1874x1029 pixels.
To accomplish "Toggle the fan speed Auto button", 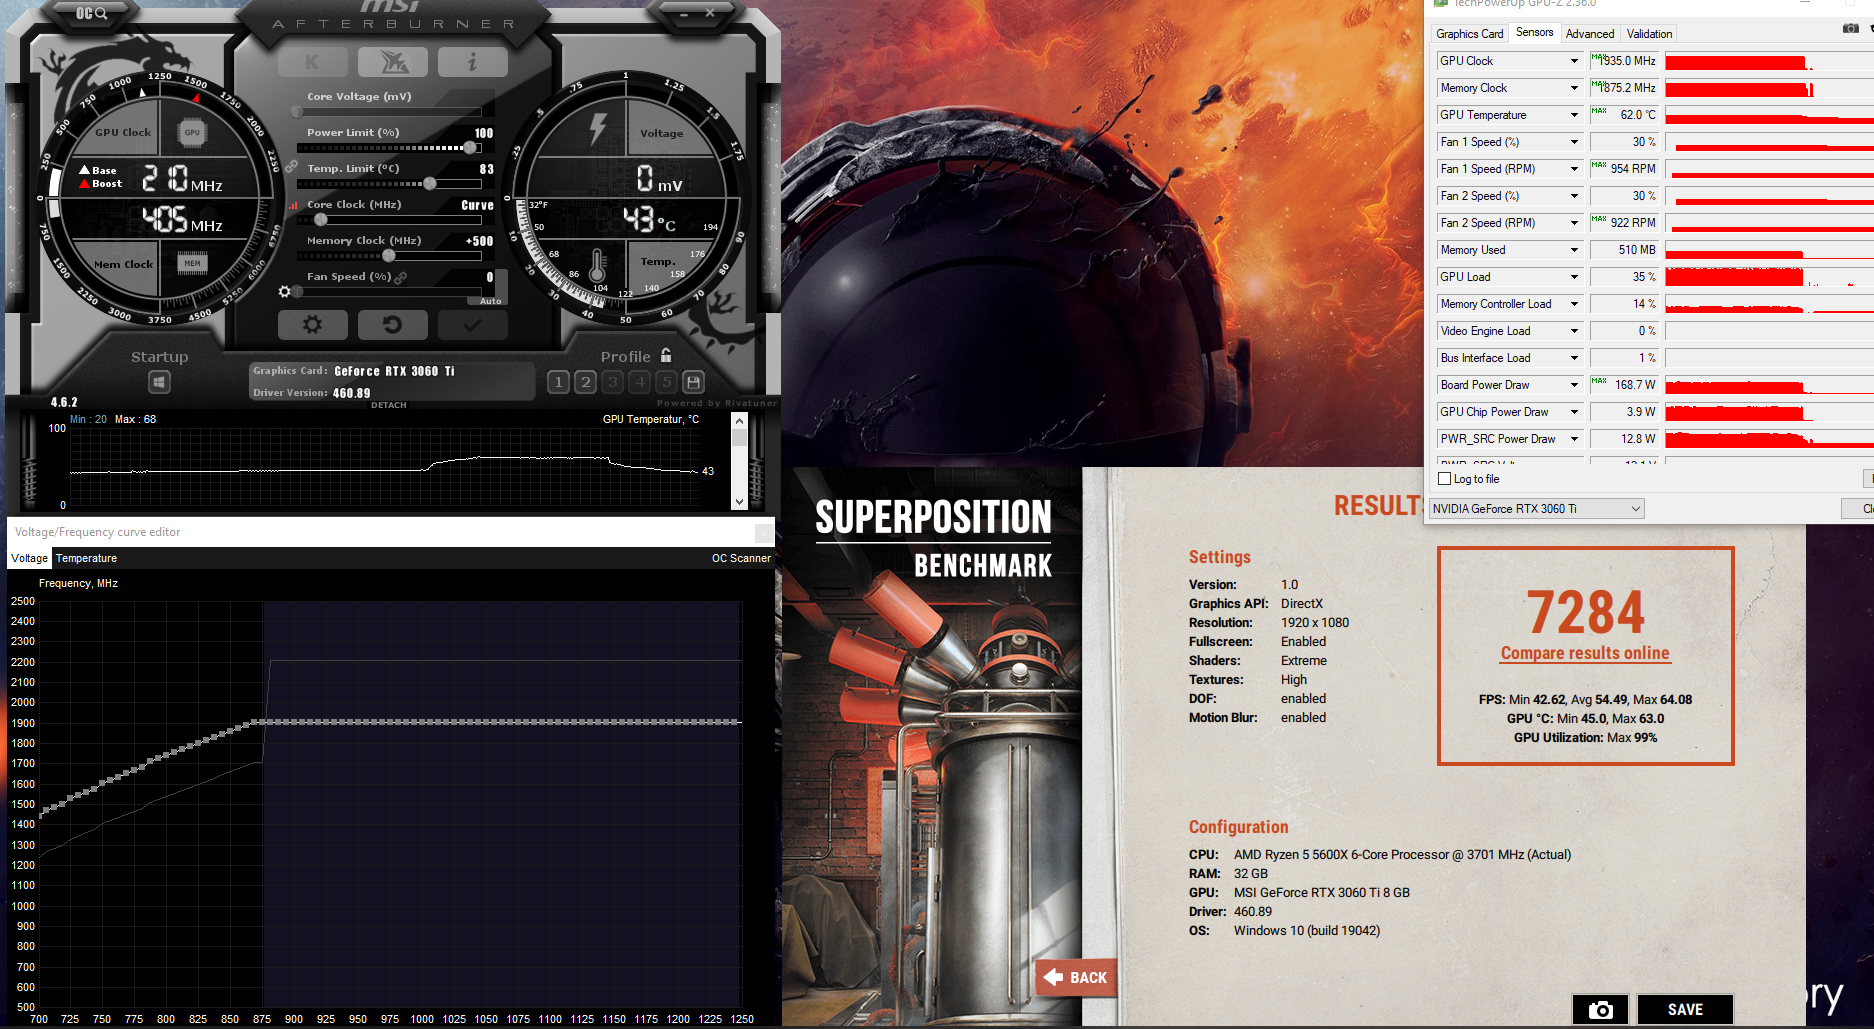I will click(490, 301).
